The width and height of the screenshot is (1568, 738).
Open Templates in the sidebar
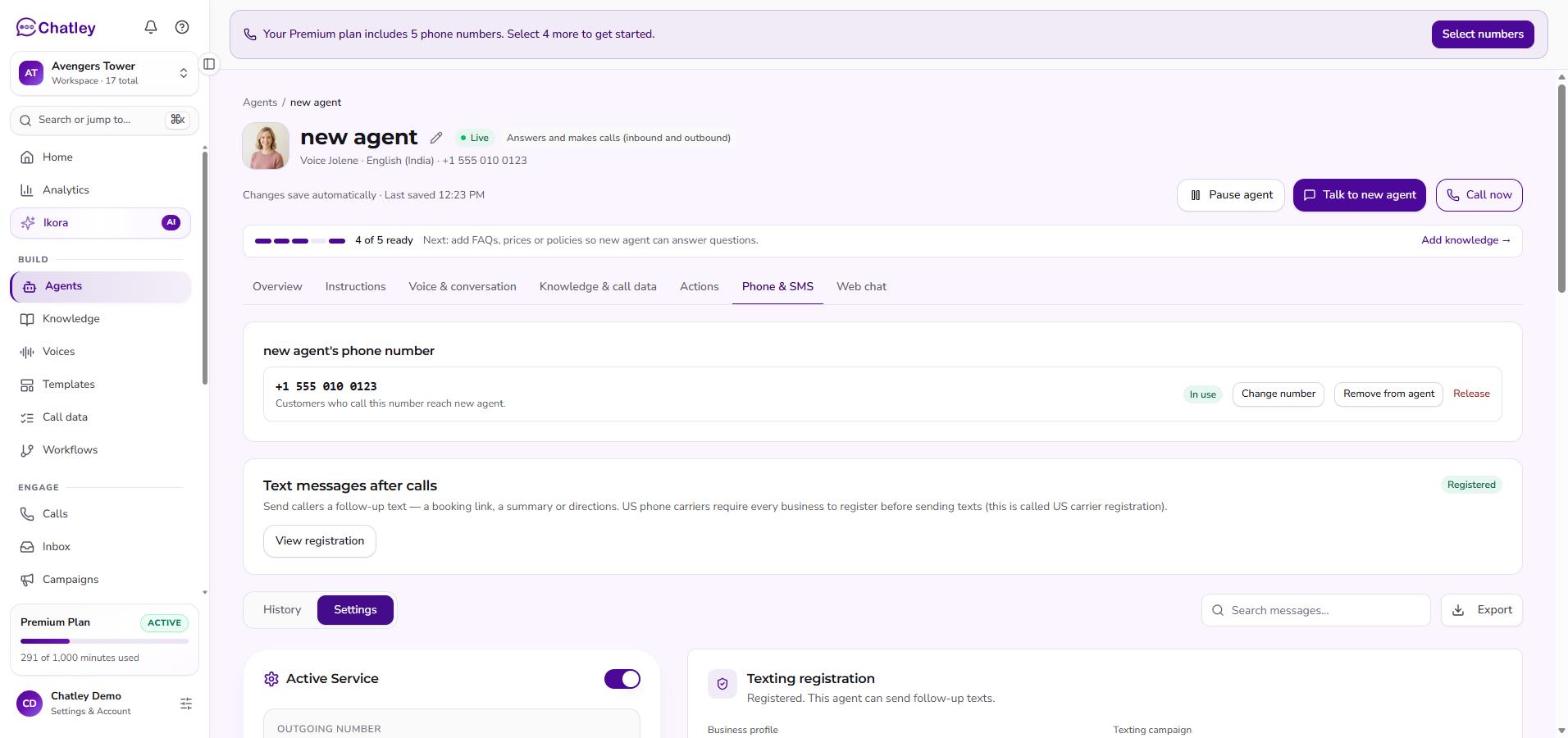click(100, 385)
